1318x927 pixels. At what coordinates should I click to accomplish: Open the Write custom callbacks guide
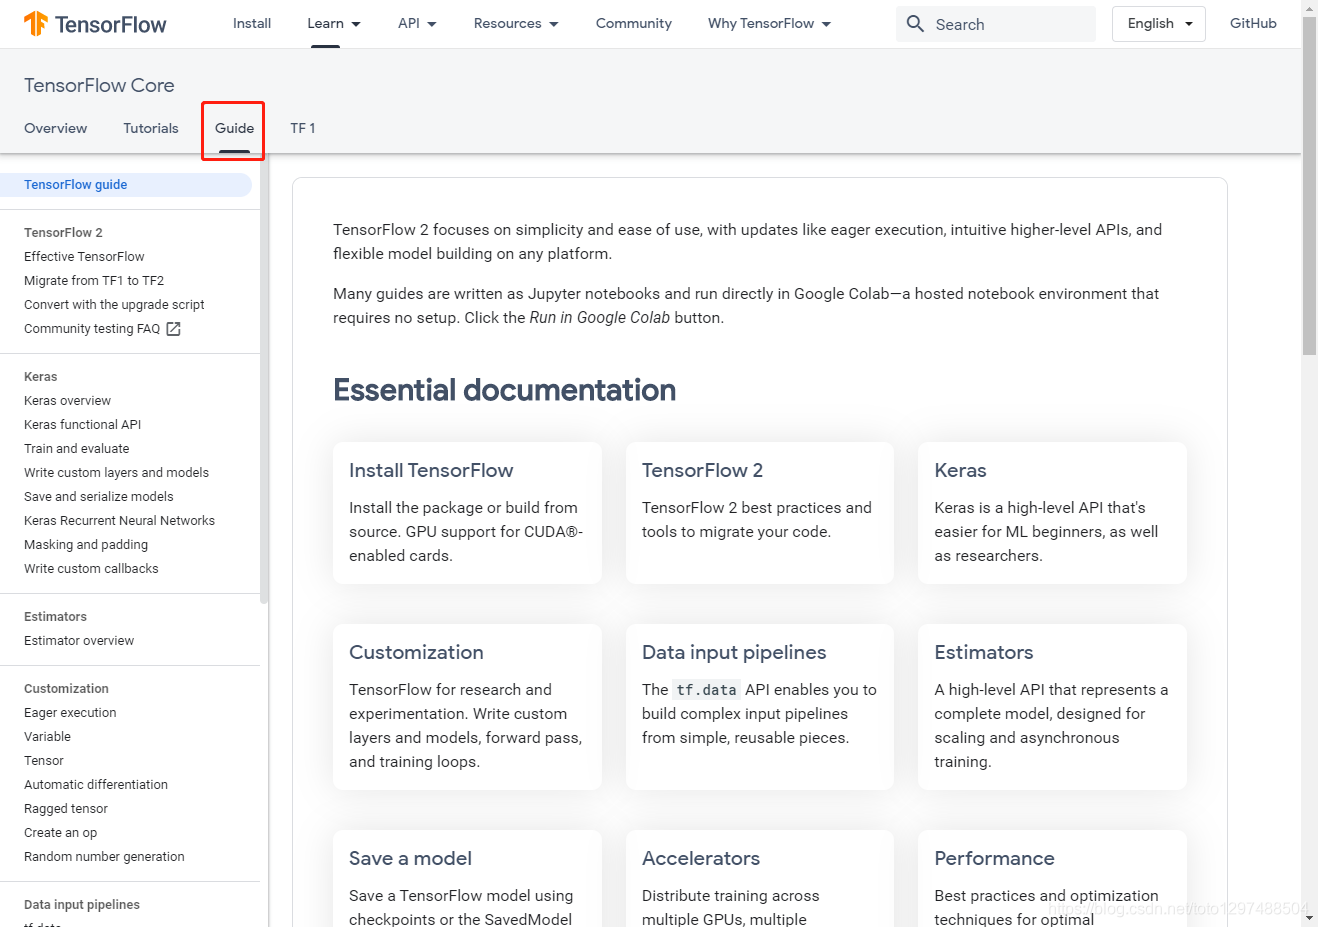click(x=91, y=569)
